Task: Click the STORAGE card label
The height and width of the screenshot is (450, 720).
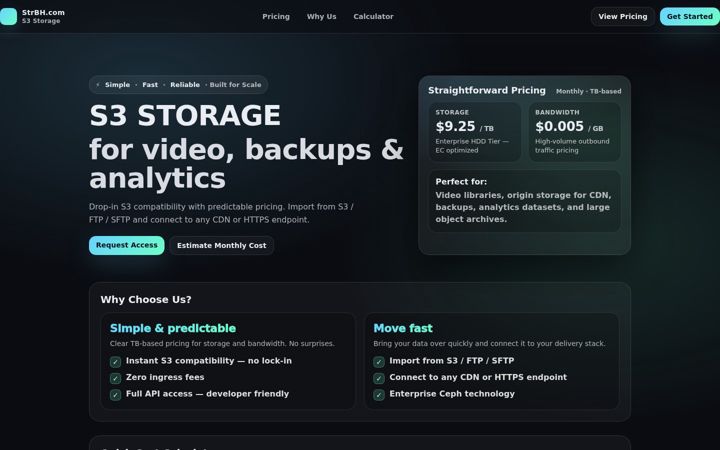Action: tap(452, 112)
